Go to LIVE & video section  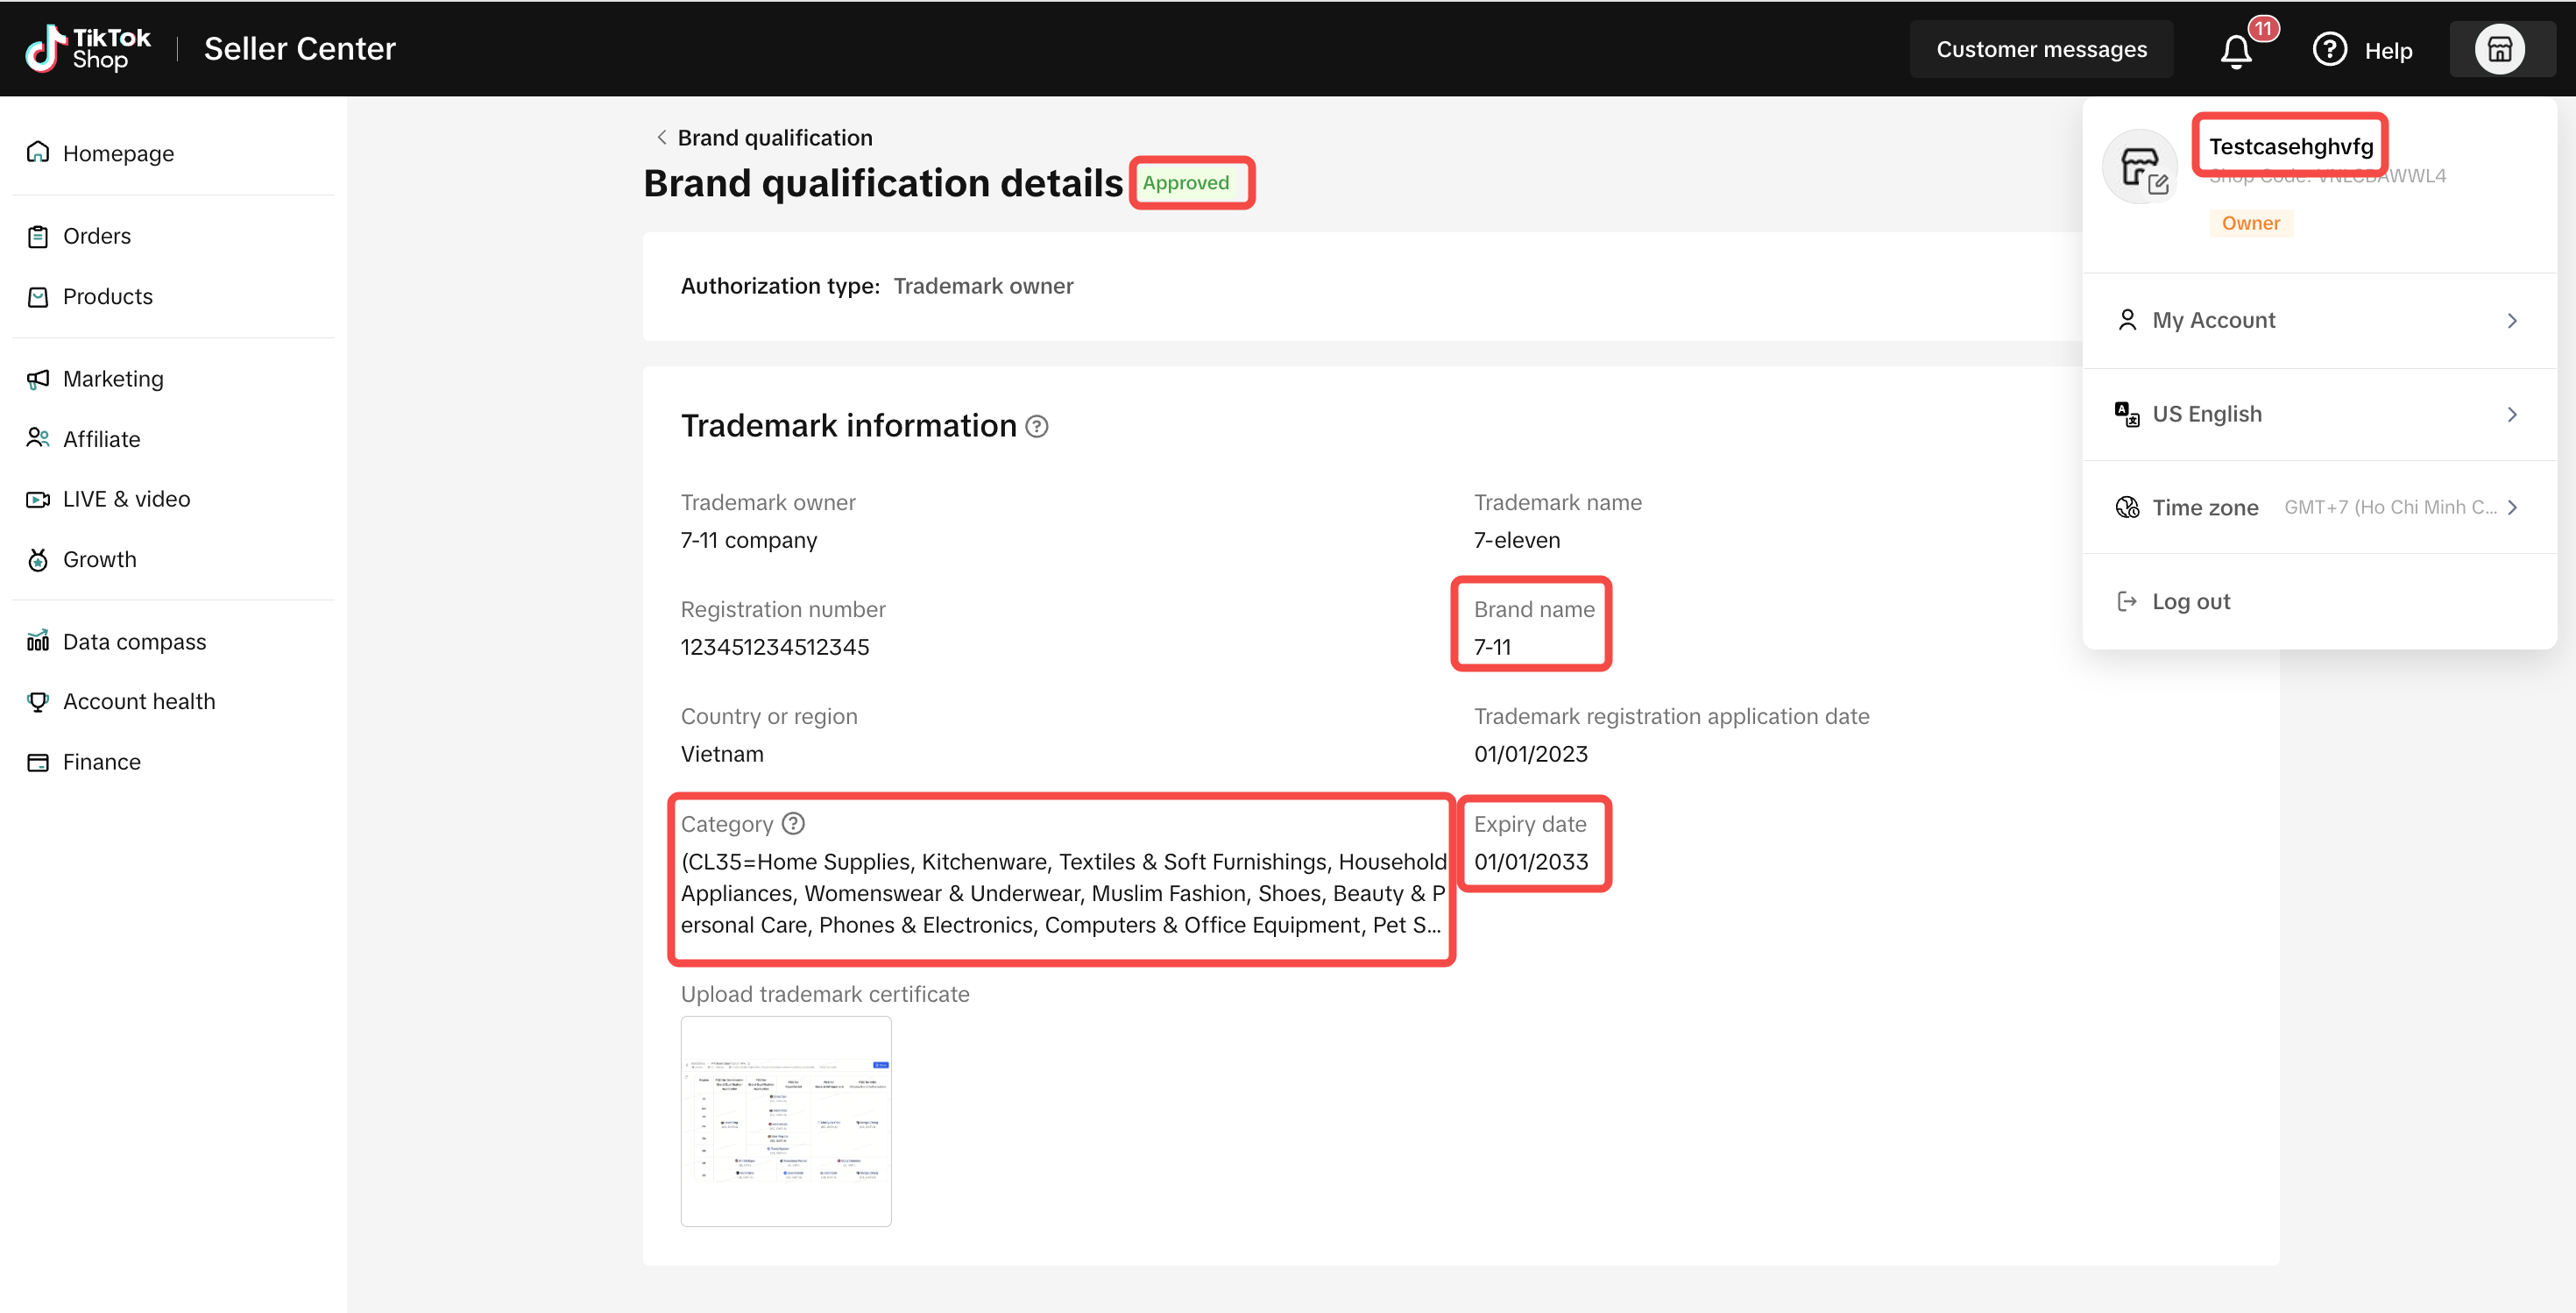coord(126,499)
